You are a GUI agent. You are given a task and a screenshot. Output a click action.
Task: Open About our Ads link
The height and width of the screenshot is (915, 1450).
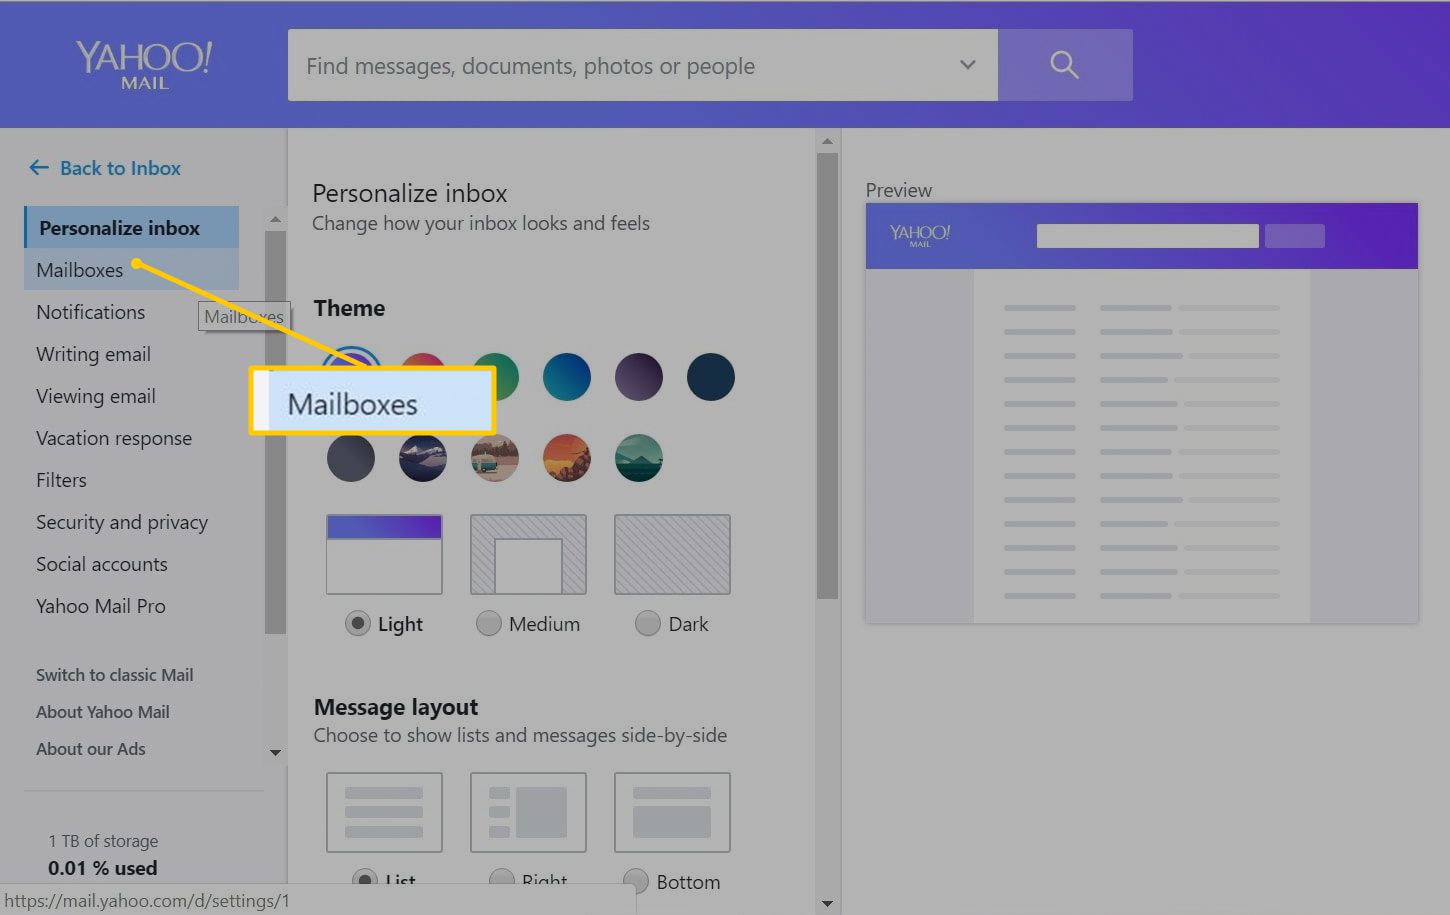click(91, 749)
